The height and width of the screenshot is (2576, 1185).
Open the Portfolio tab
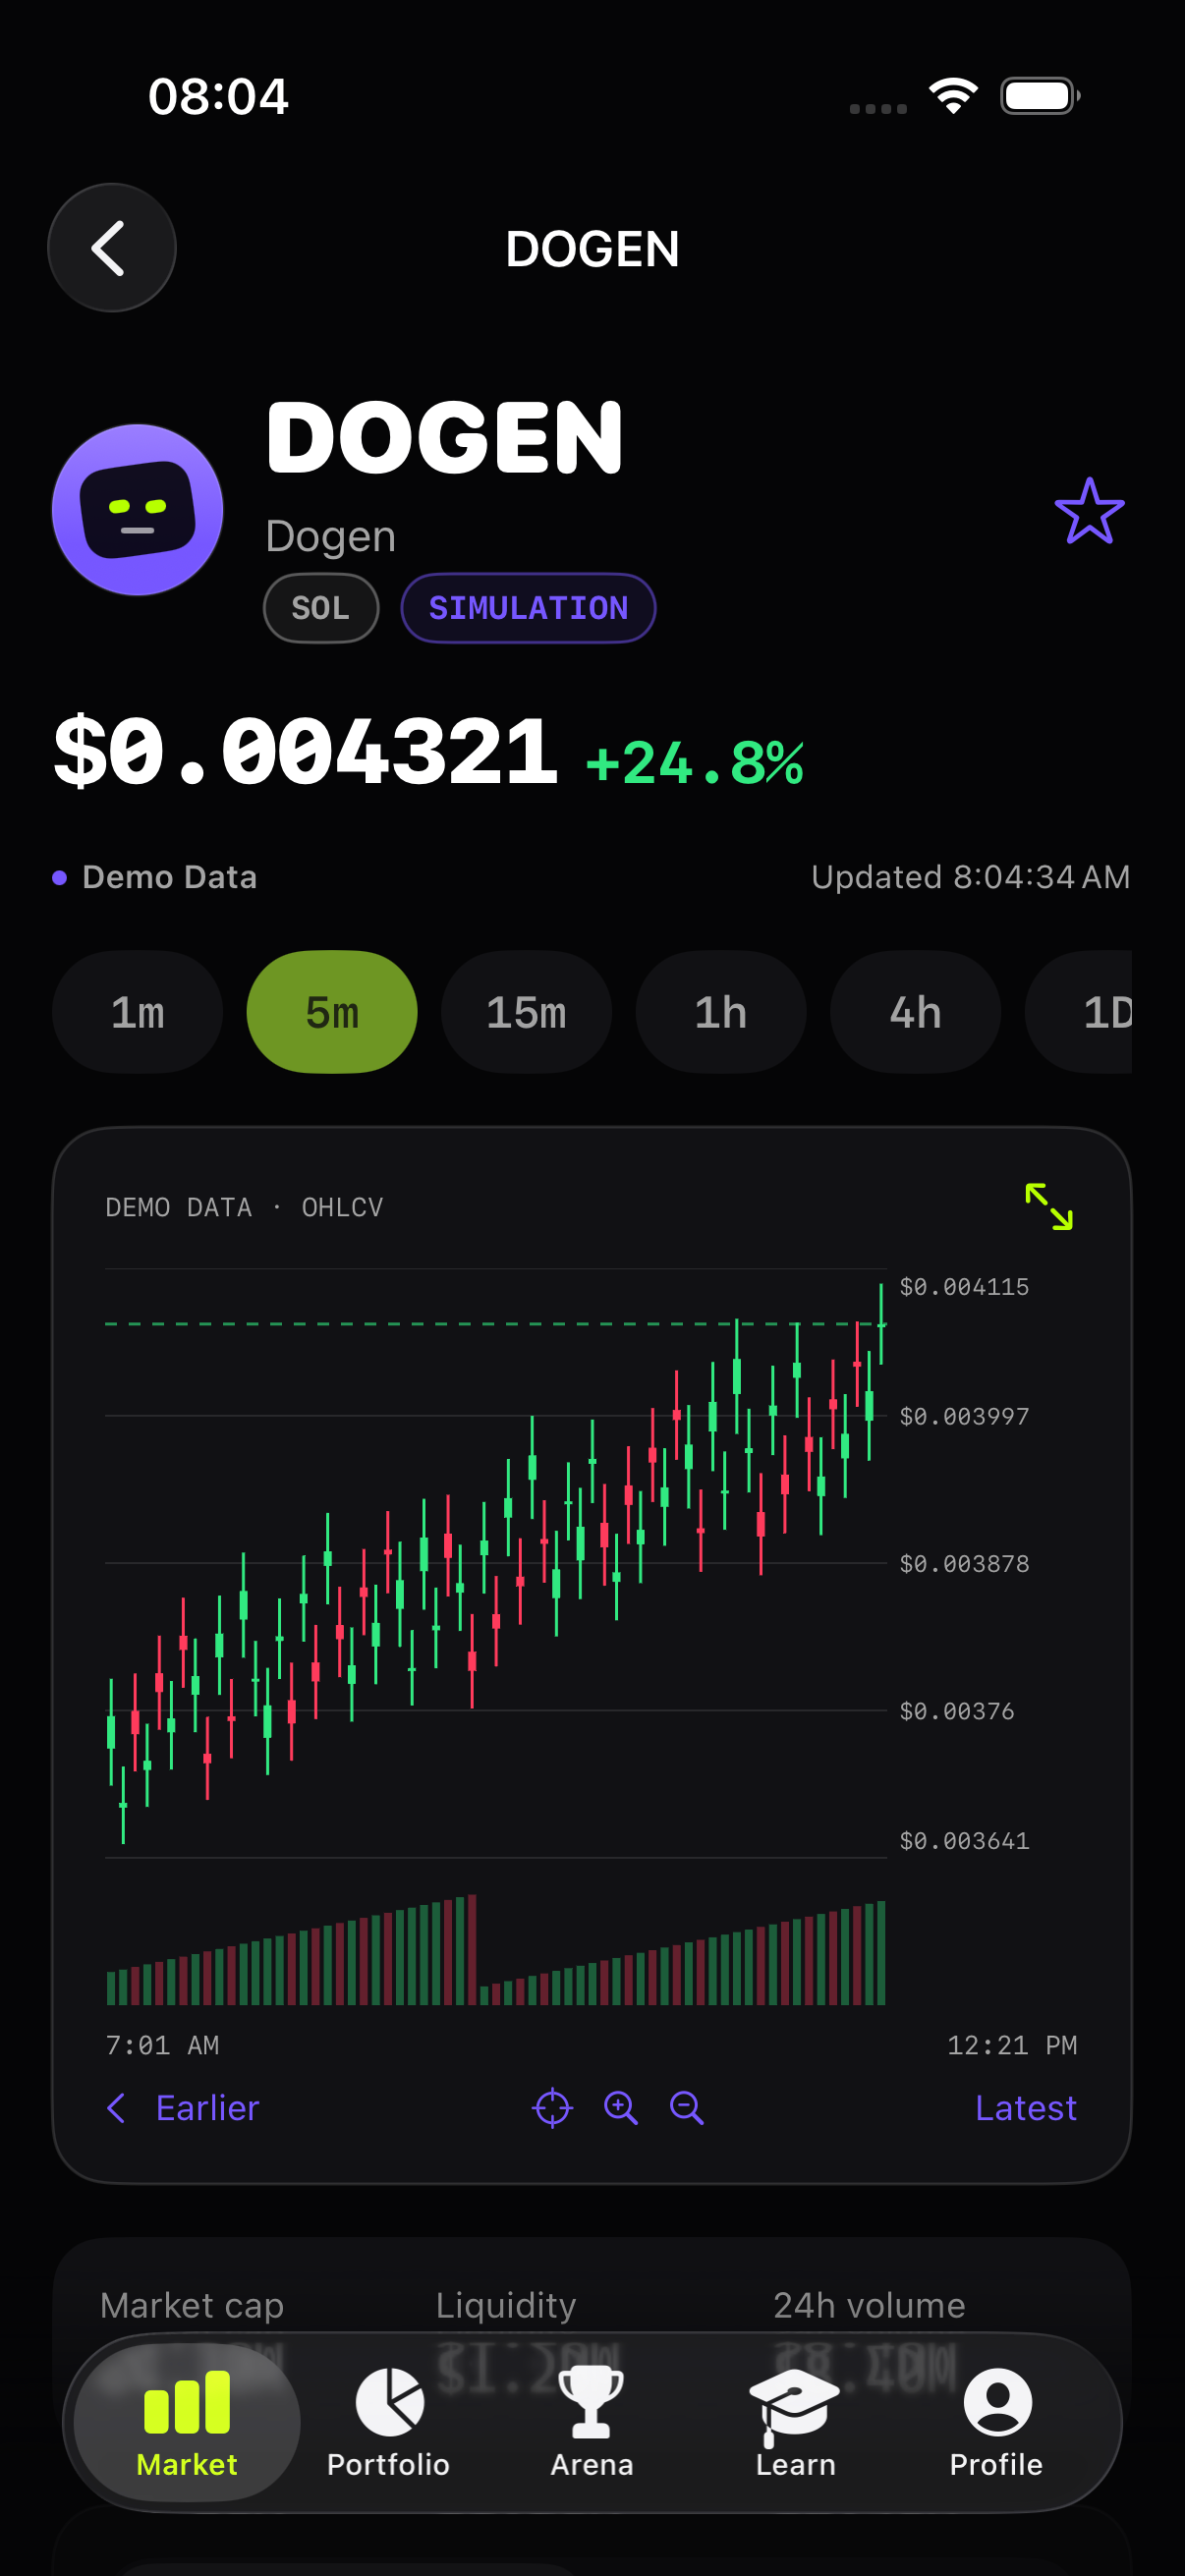point(389,2424)
